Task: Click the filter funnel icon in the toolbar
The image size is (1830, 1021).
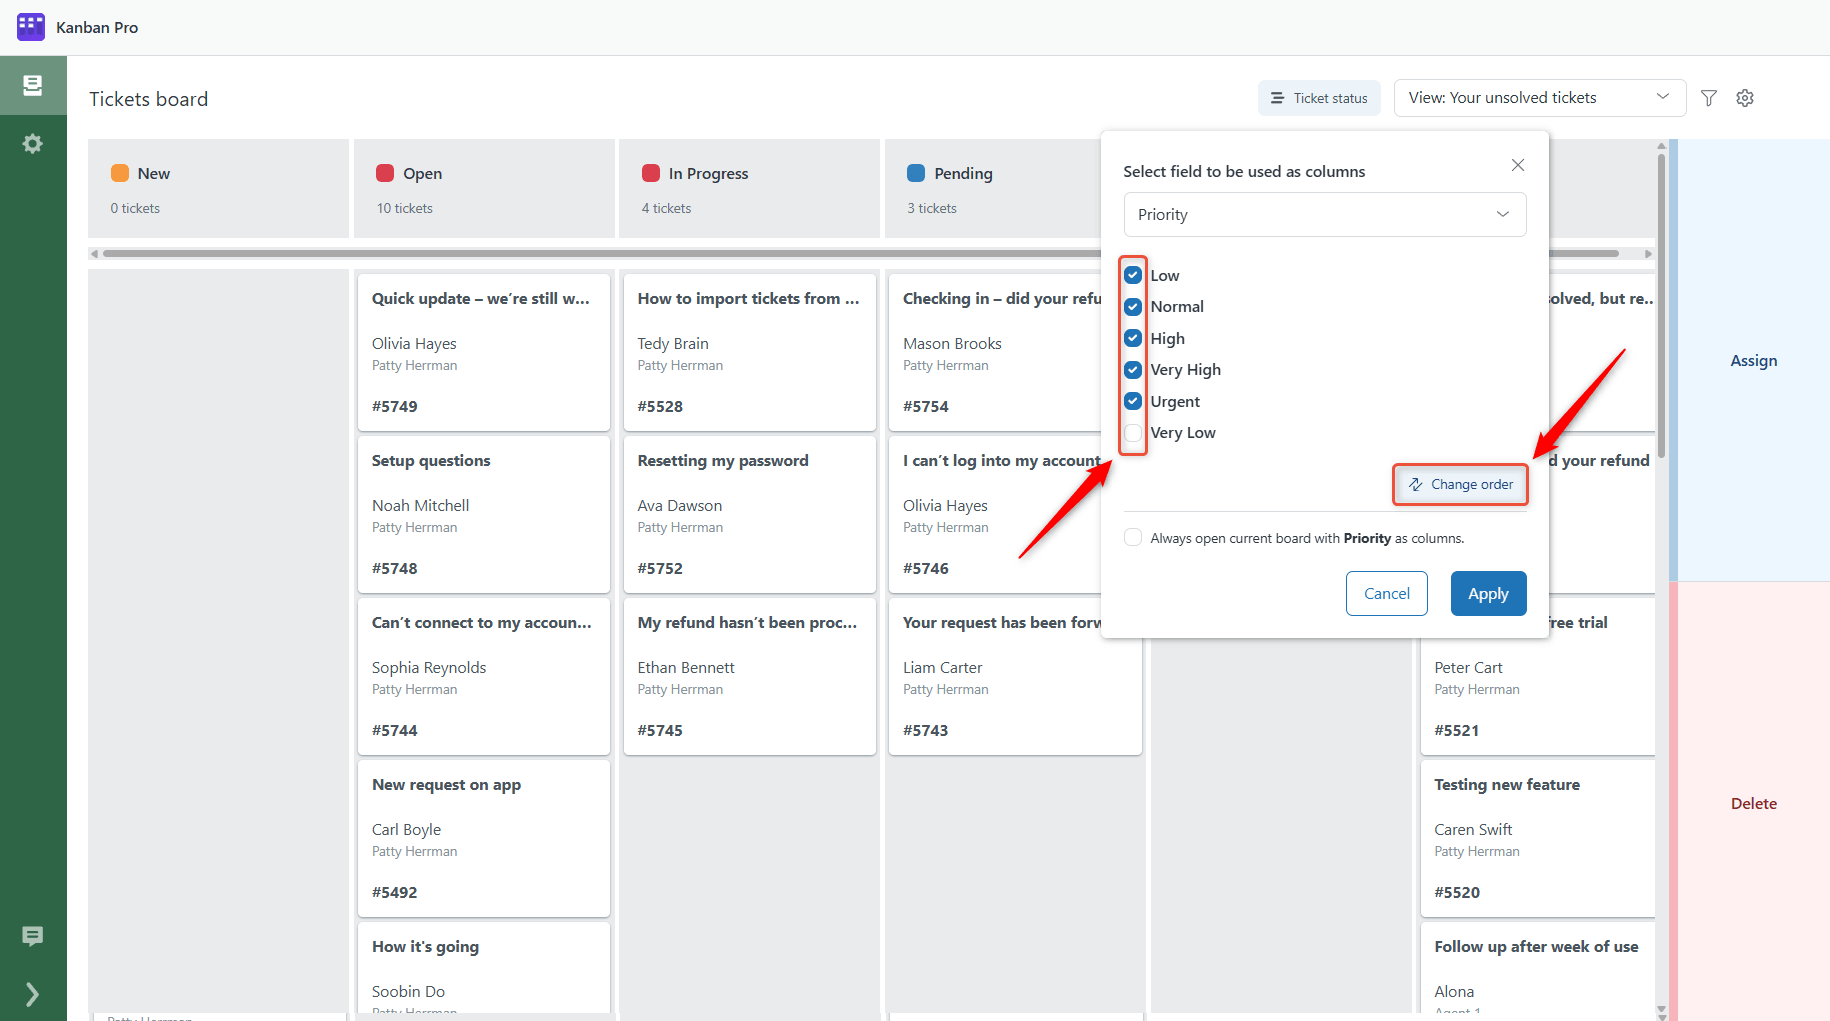Action: 1708,97
